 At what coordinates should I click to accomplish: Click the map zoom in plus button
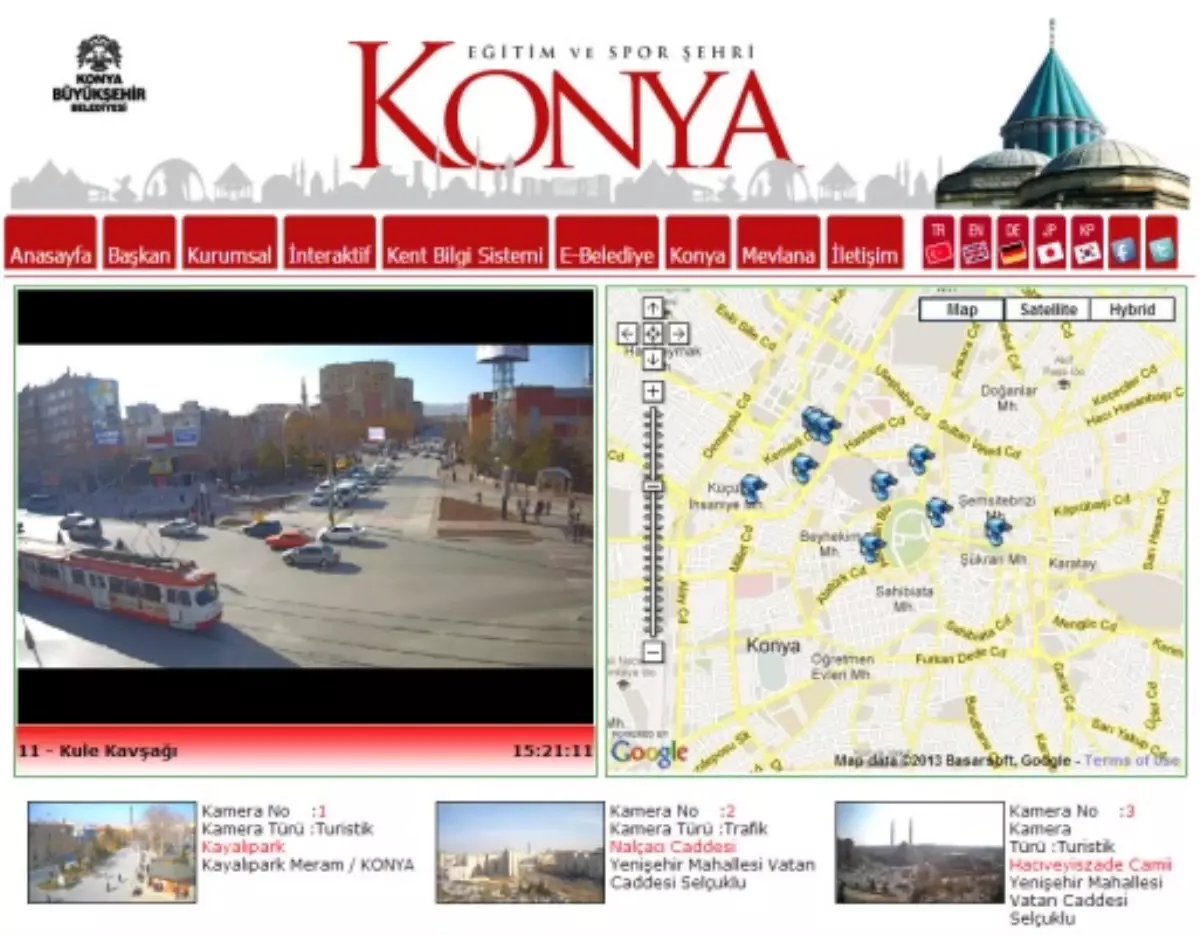[653, 391]
